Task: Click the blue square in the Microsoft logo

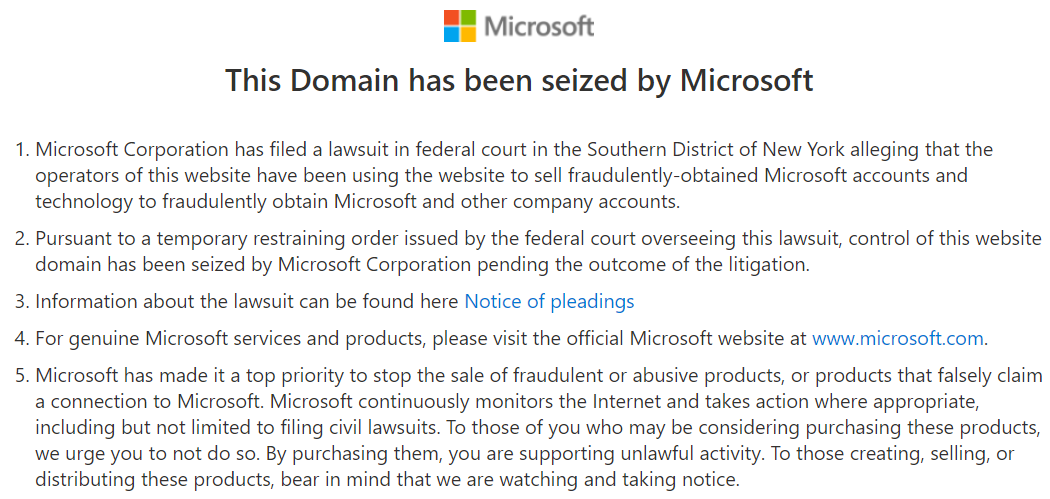Action: click(x=451, y=35)
